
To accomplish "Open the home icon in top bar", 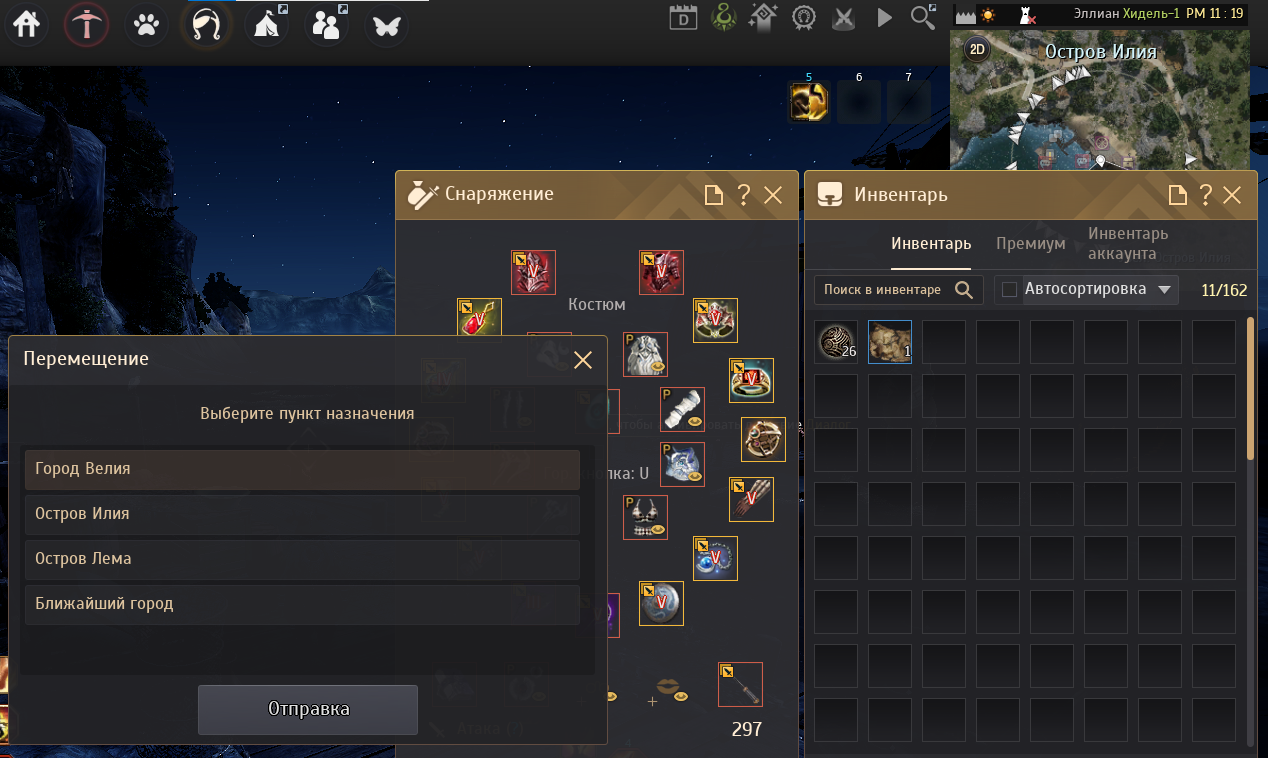I will (26, 25).
